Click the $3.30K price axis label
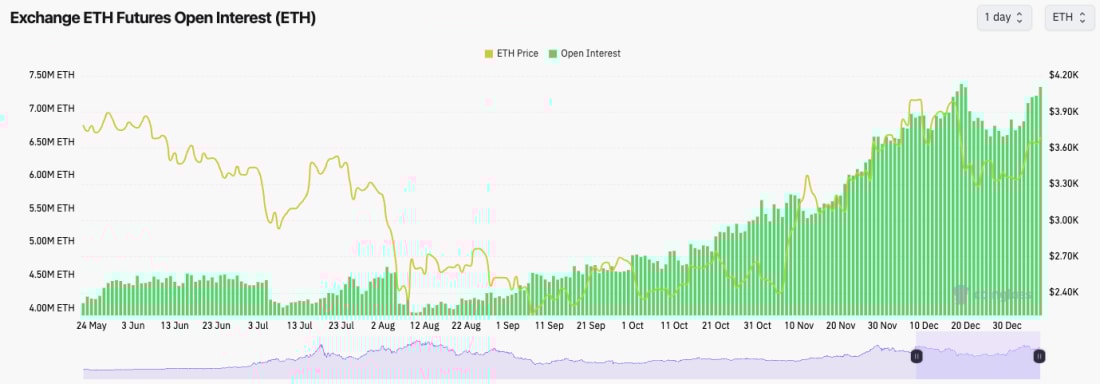Viewport: 1100px width, 384px height. [x=1063, y=183]
